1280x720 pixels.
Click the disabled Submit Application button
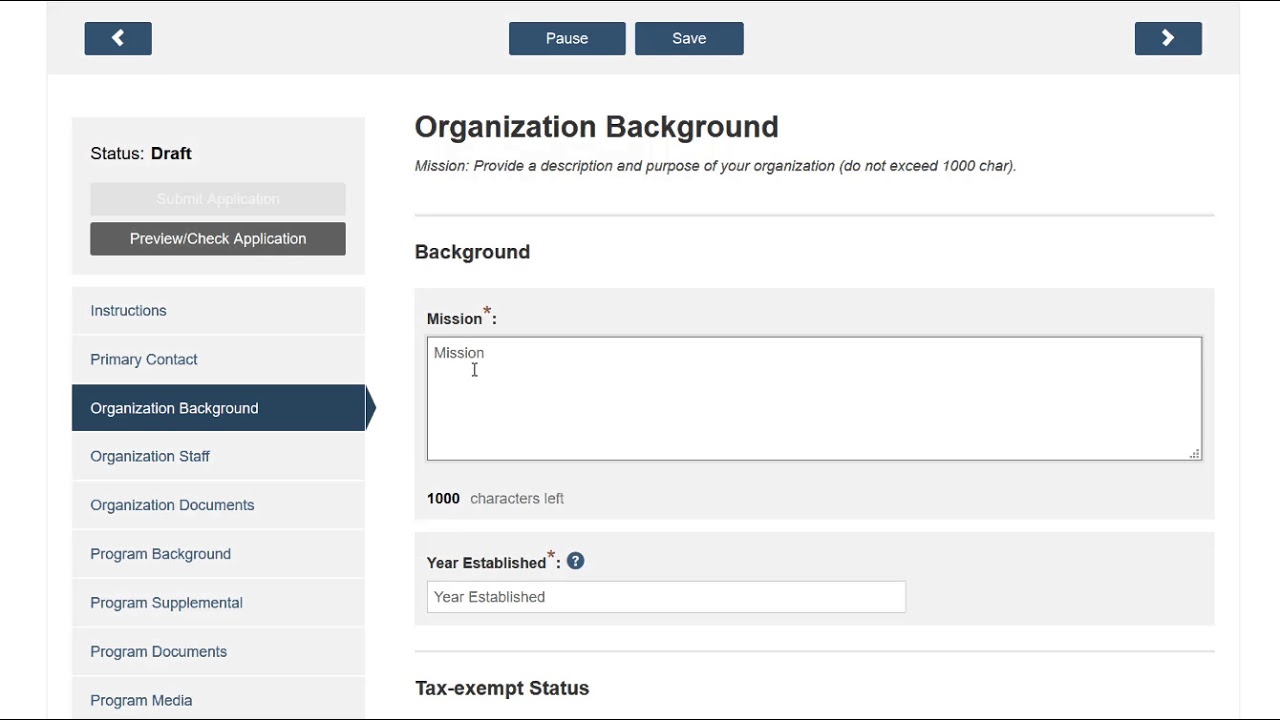[x=218, y=199]
